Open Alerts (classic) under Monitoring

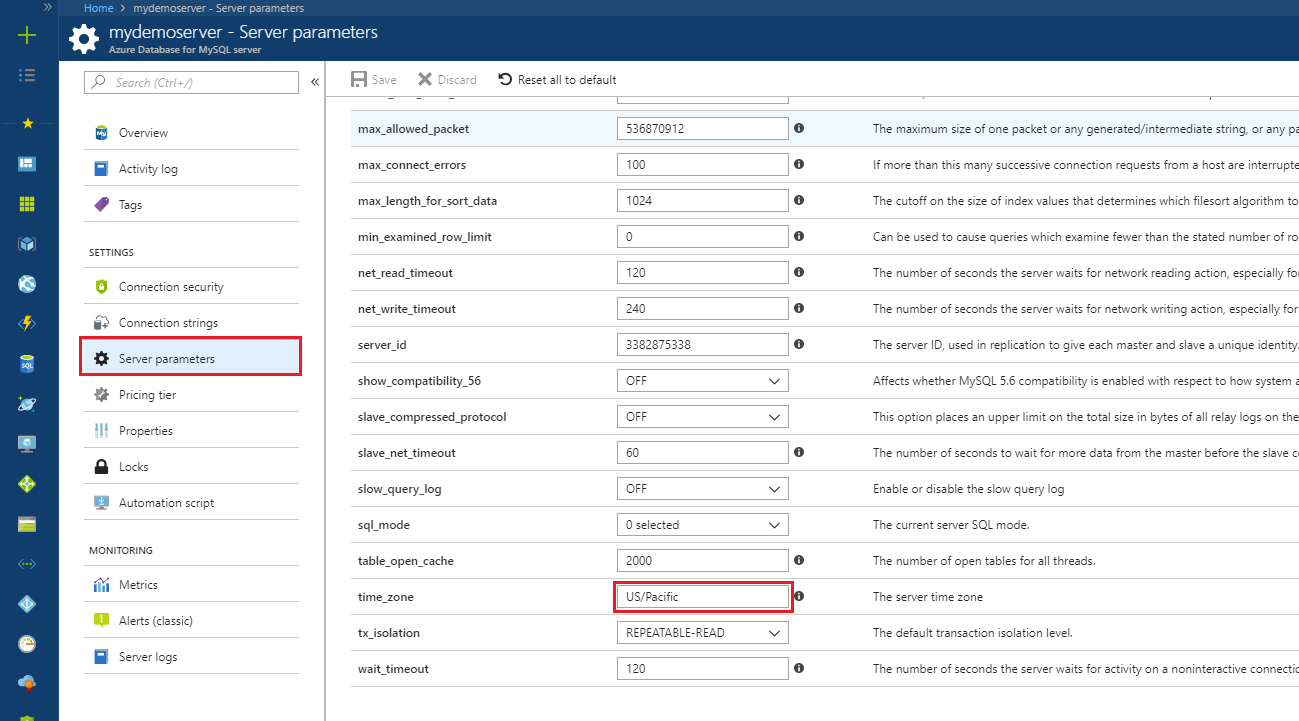191,621
